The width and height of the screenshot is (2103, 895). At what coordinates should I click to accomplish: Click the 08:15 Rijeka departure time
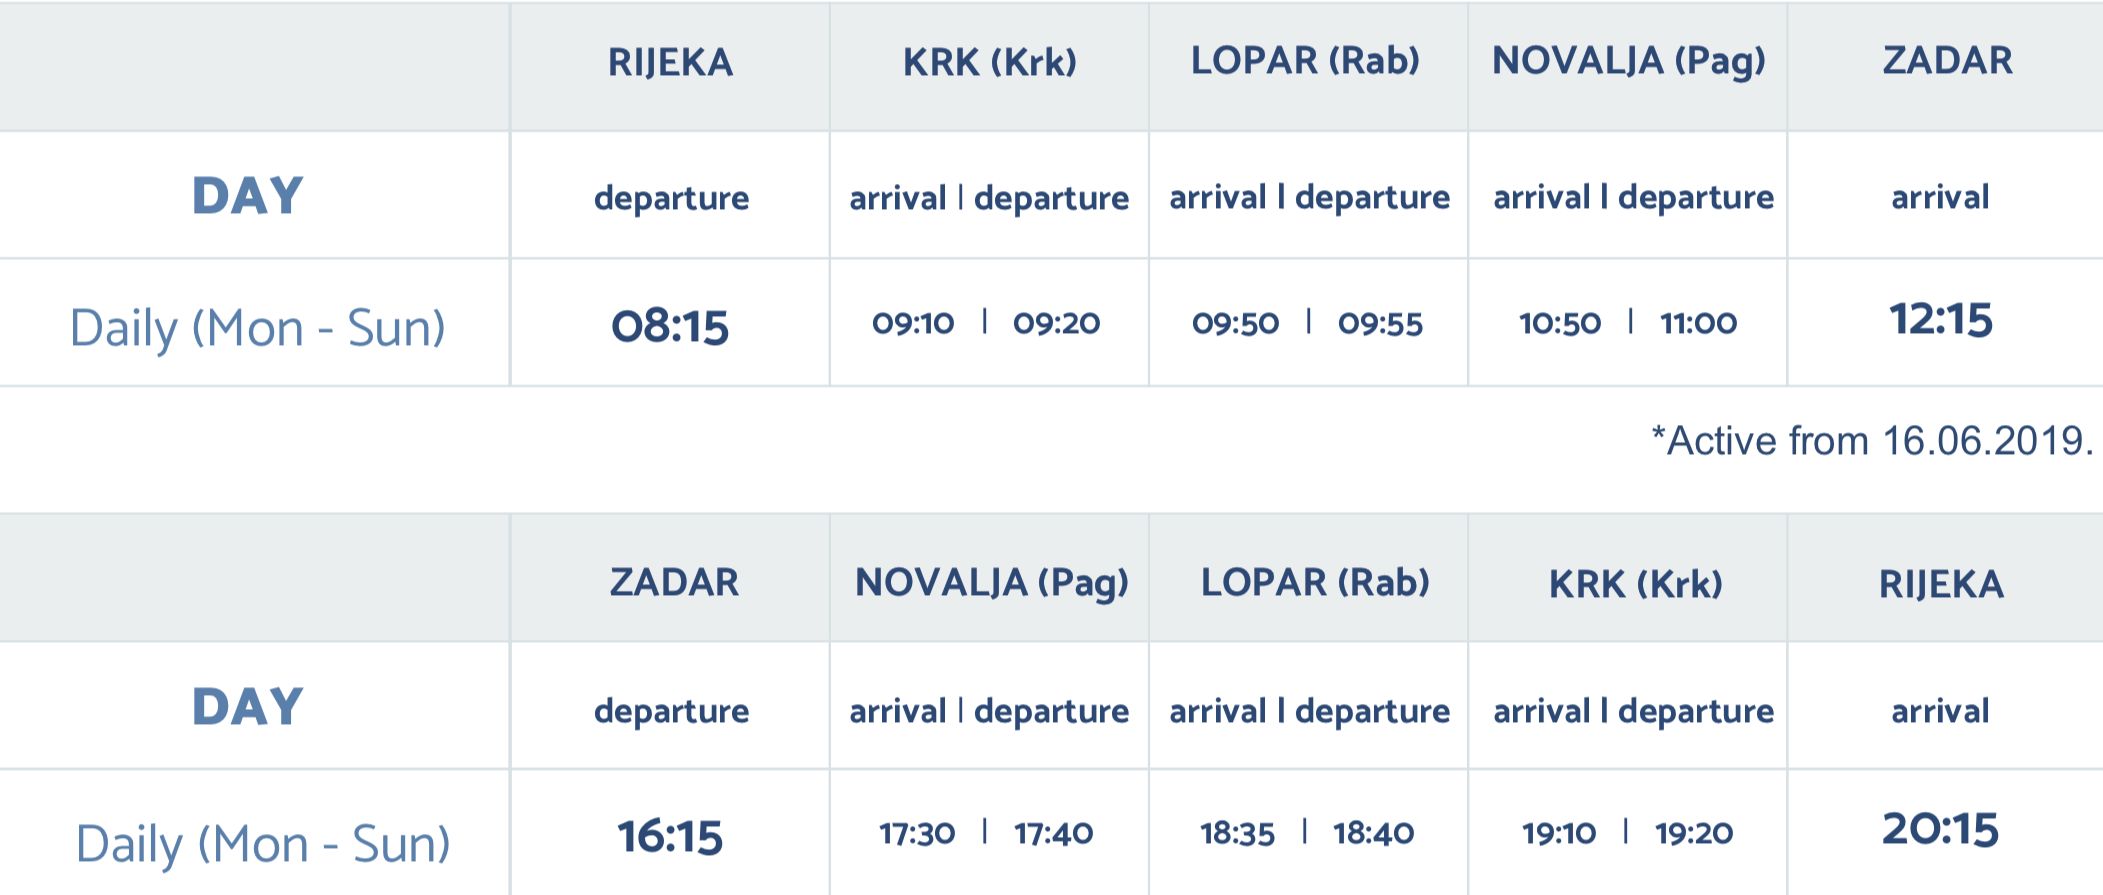click(x=670, y=326)
